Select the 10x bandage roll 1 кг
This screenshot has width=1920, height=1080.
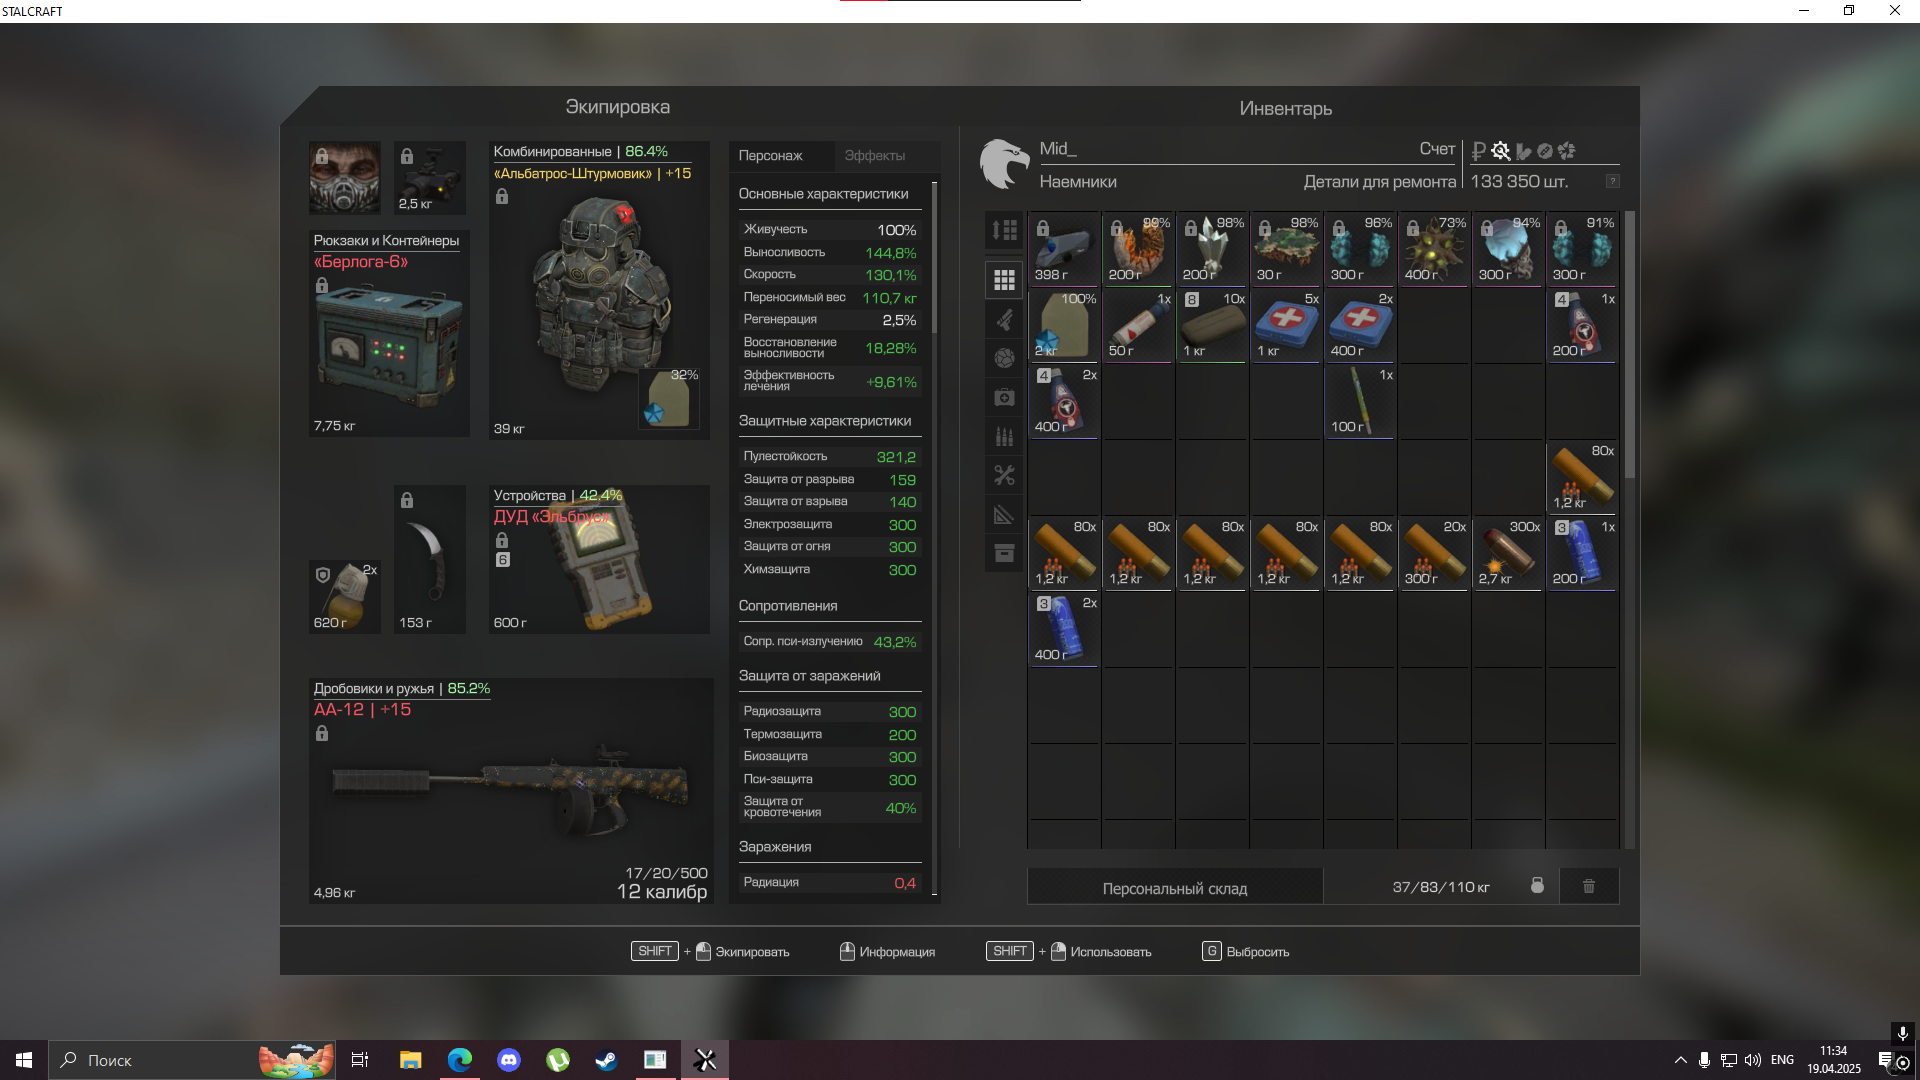click(x=1212, y=325)
